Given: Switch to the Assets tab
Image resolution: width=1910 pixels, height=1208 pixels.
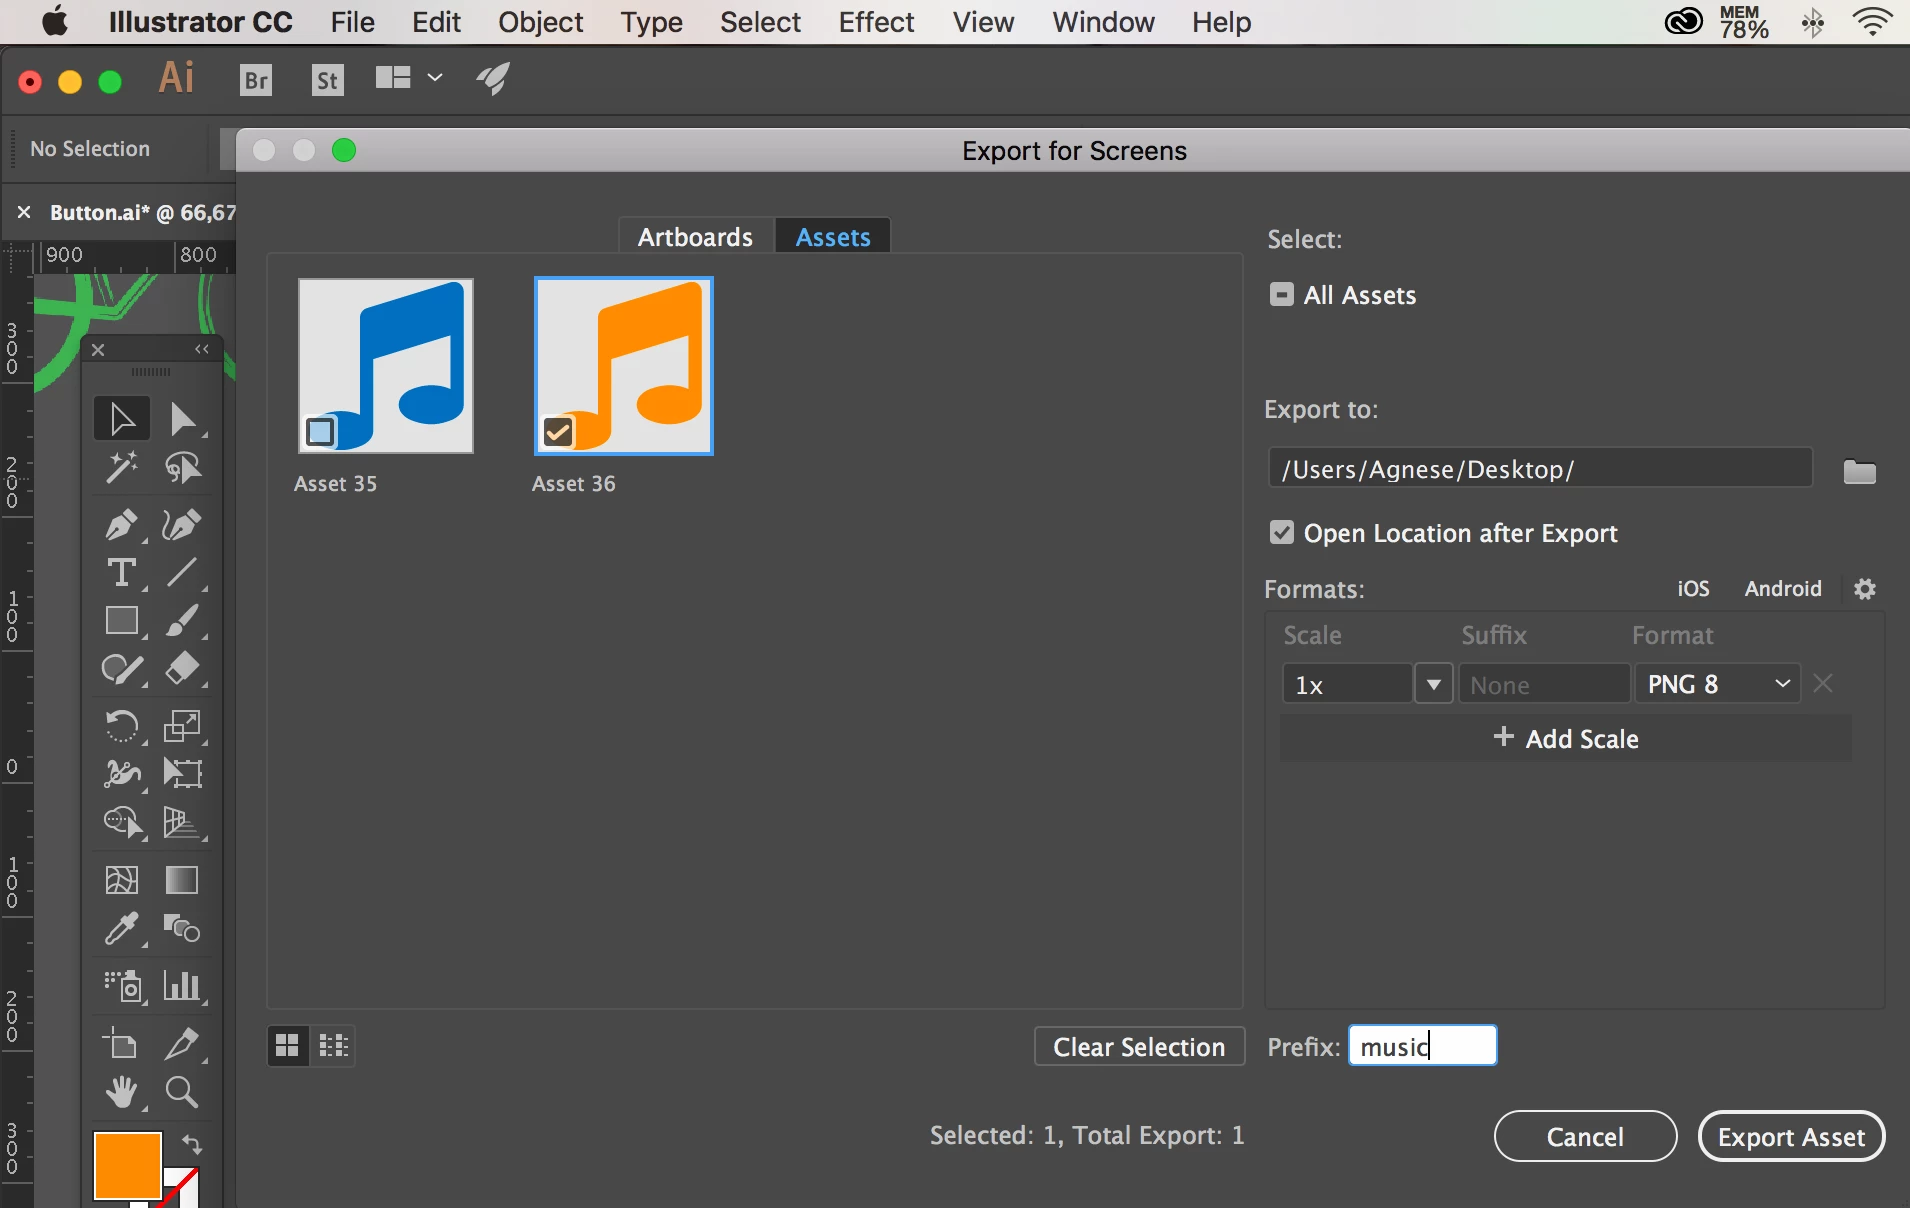Looking at the screenshot, I should 833,237.
